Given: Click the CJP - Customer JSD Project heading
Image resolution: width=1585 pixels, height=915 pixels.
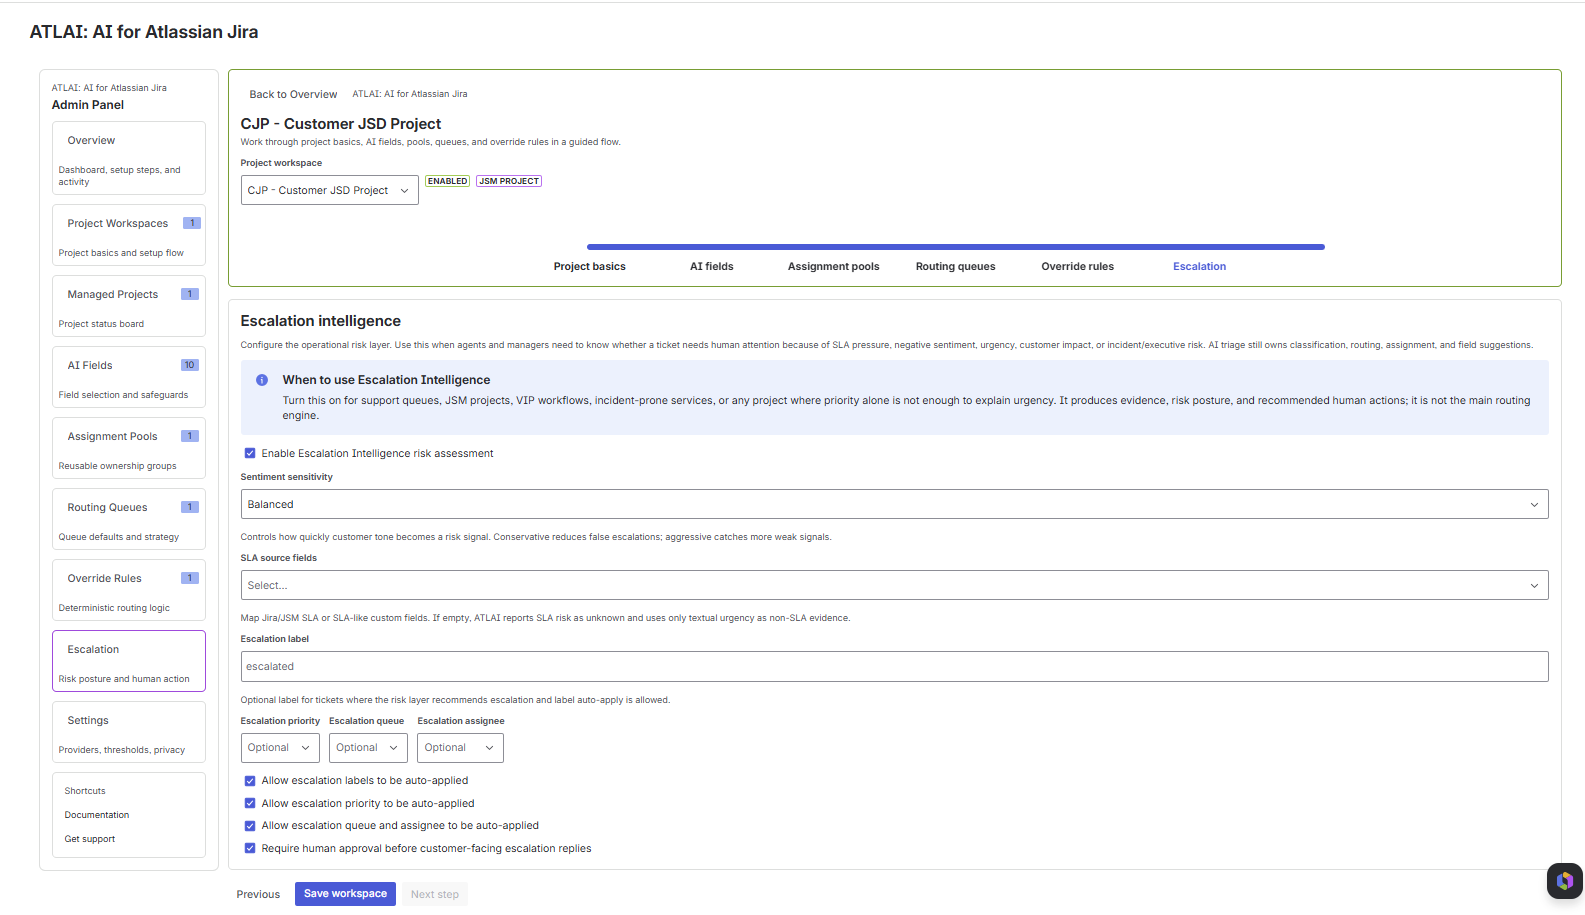Looking at the screenshot, I should click(341, 124).
